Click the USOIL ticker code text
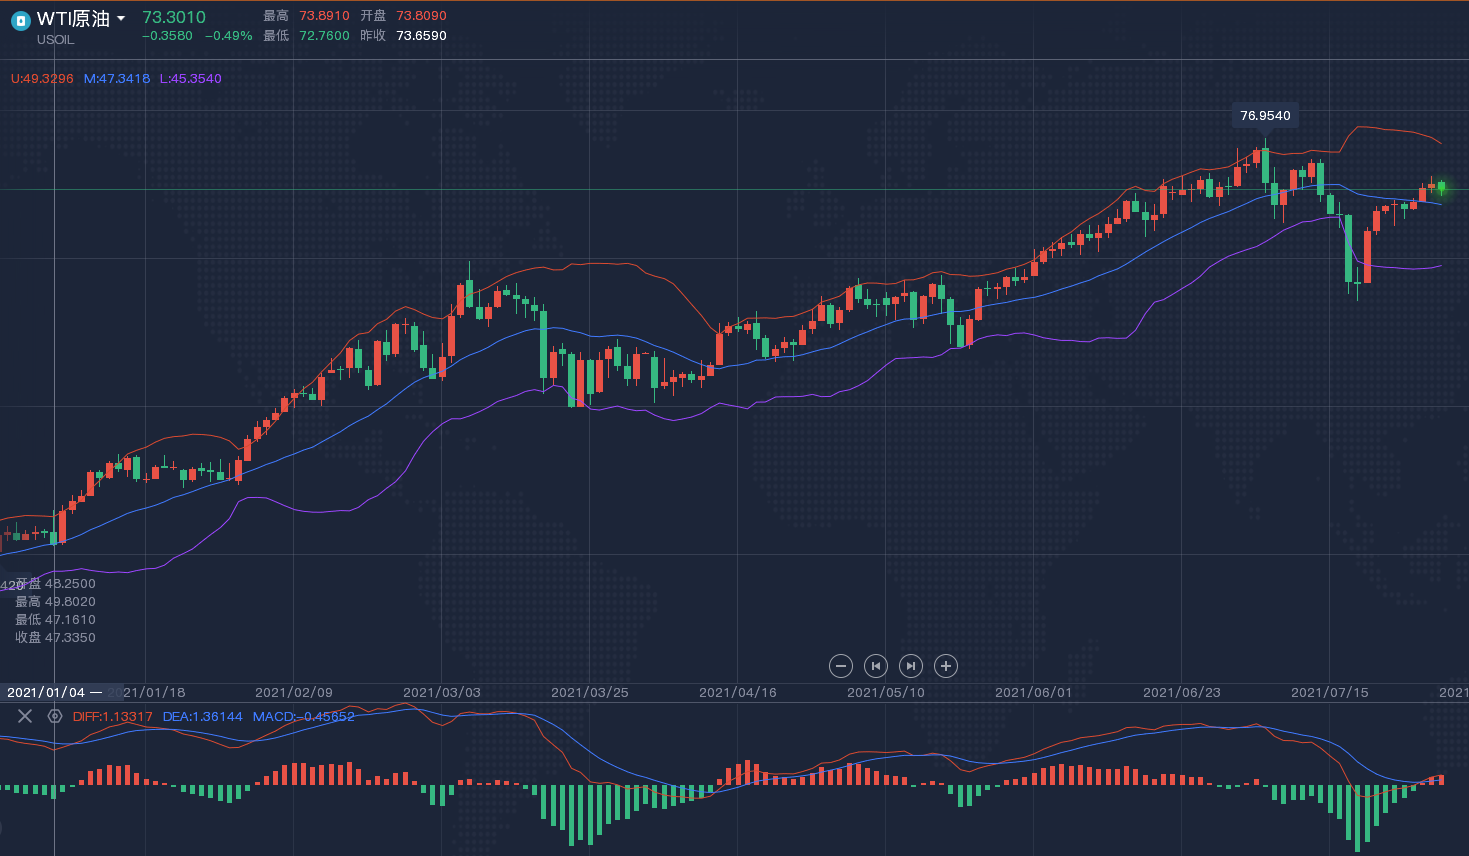The width and height of the screenshot is (1469, 856). (55, 40)
